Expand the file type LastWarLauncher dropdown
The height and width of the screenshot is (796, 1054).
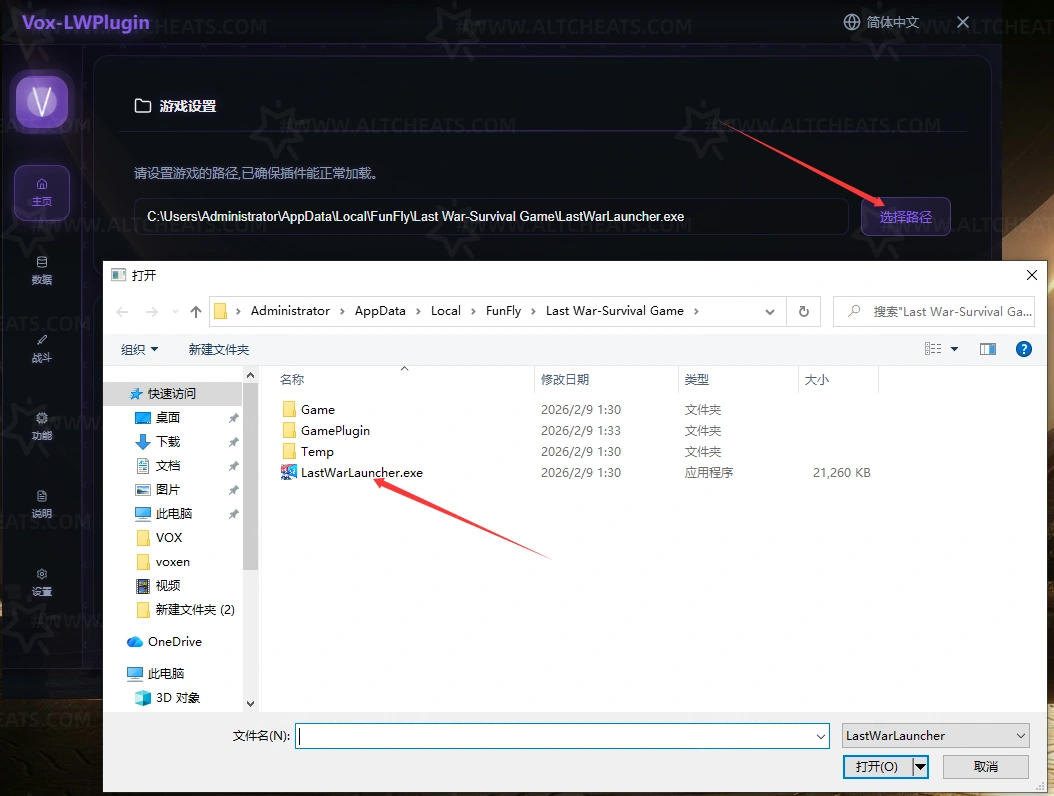(x=935, y=736)
